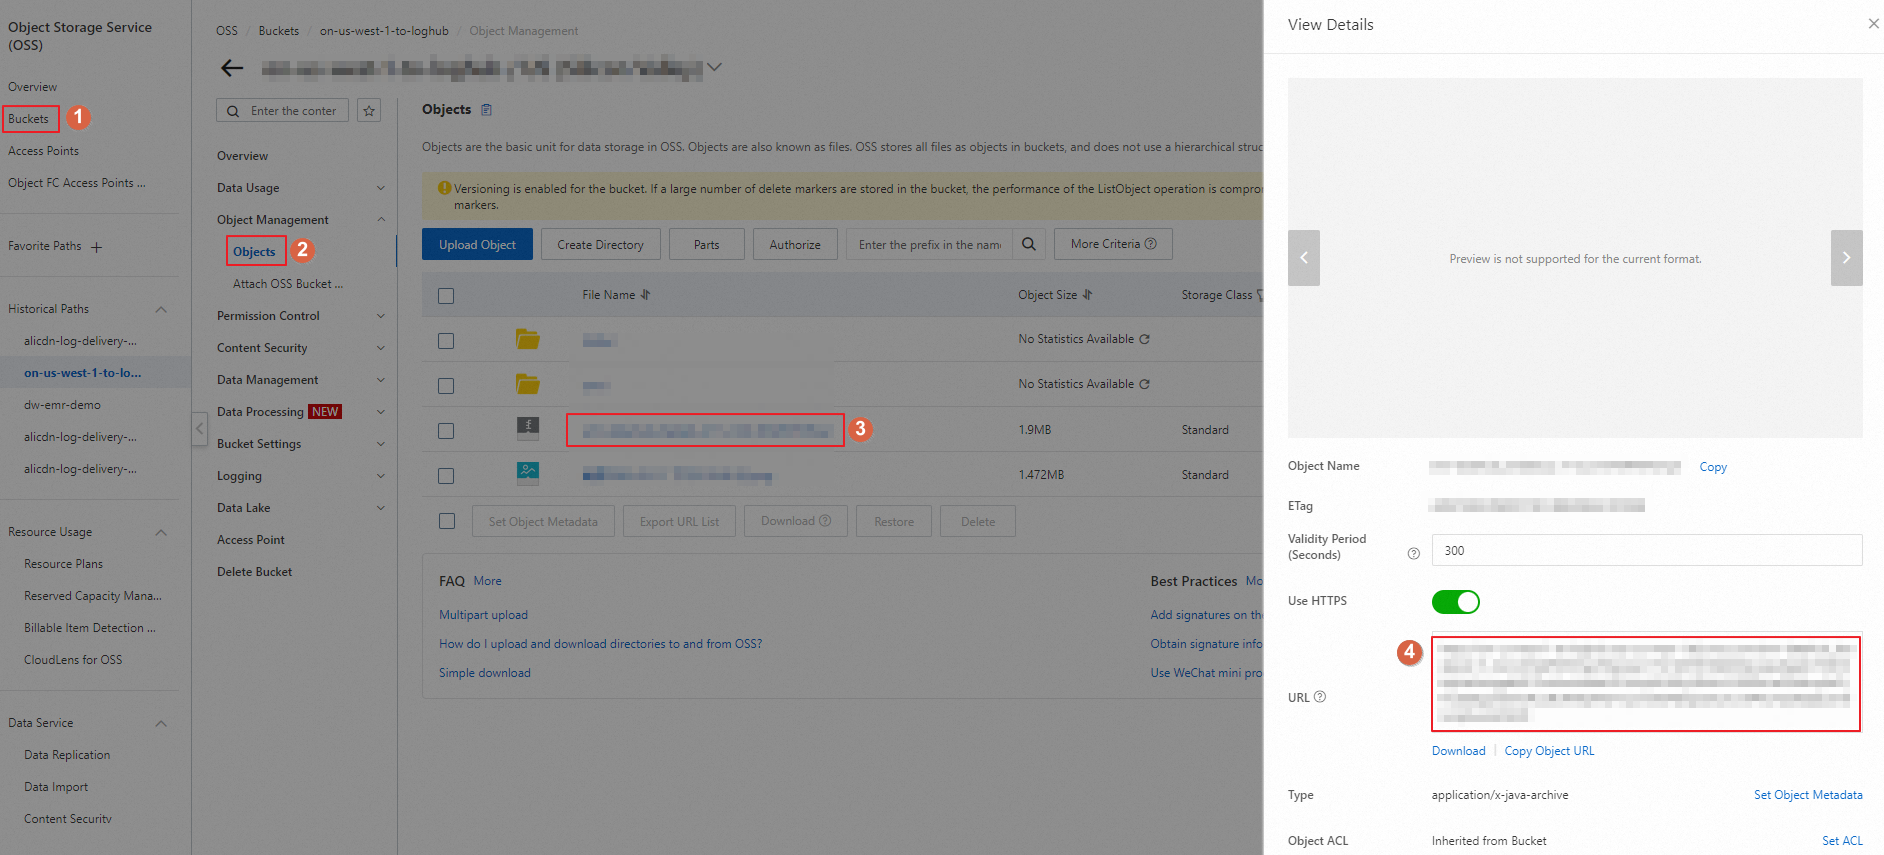The image size is (1884, 855).
Task: Click the help icon on More Criteria button
Action: (1151, 244)
